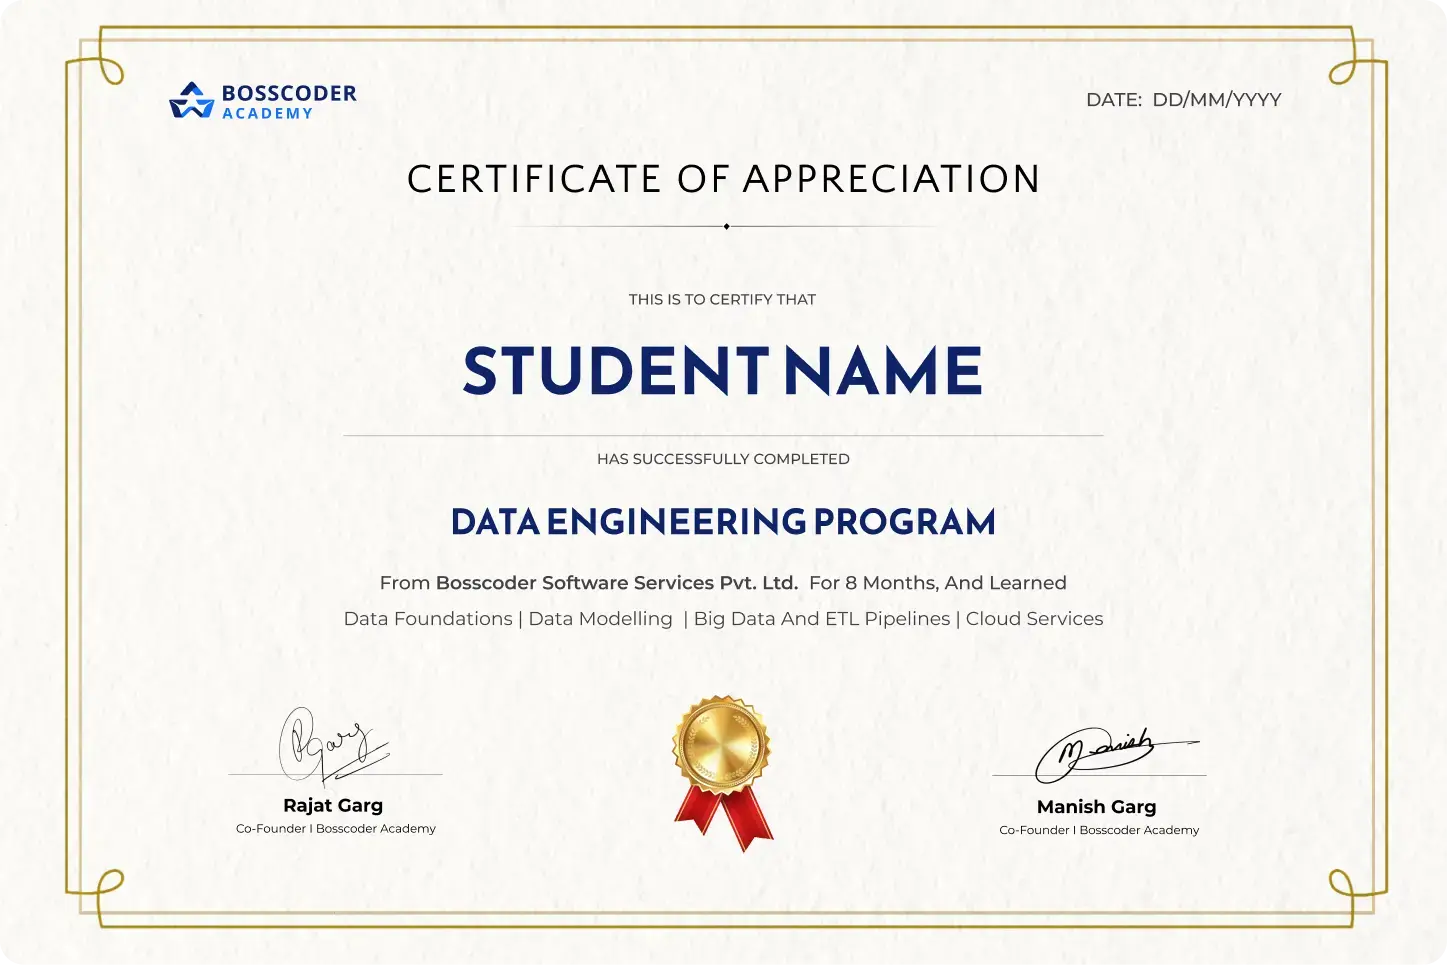Screen dimensions: 1447x965
Task: Click the line under STUDENT NAME
Action: [x=723, y=433]
